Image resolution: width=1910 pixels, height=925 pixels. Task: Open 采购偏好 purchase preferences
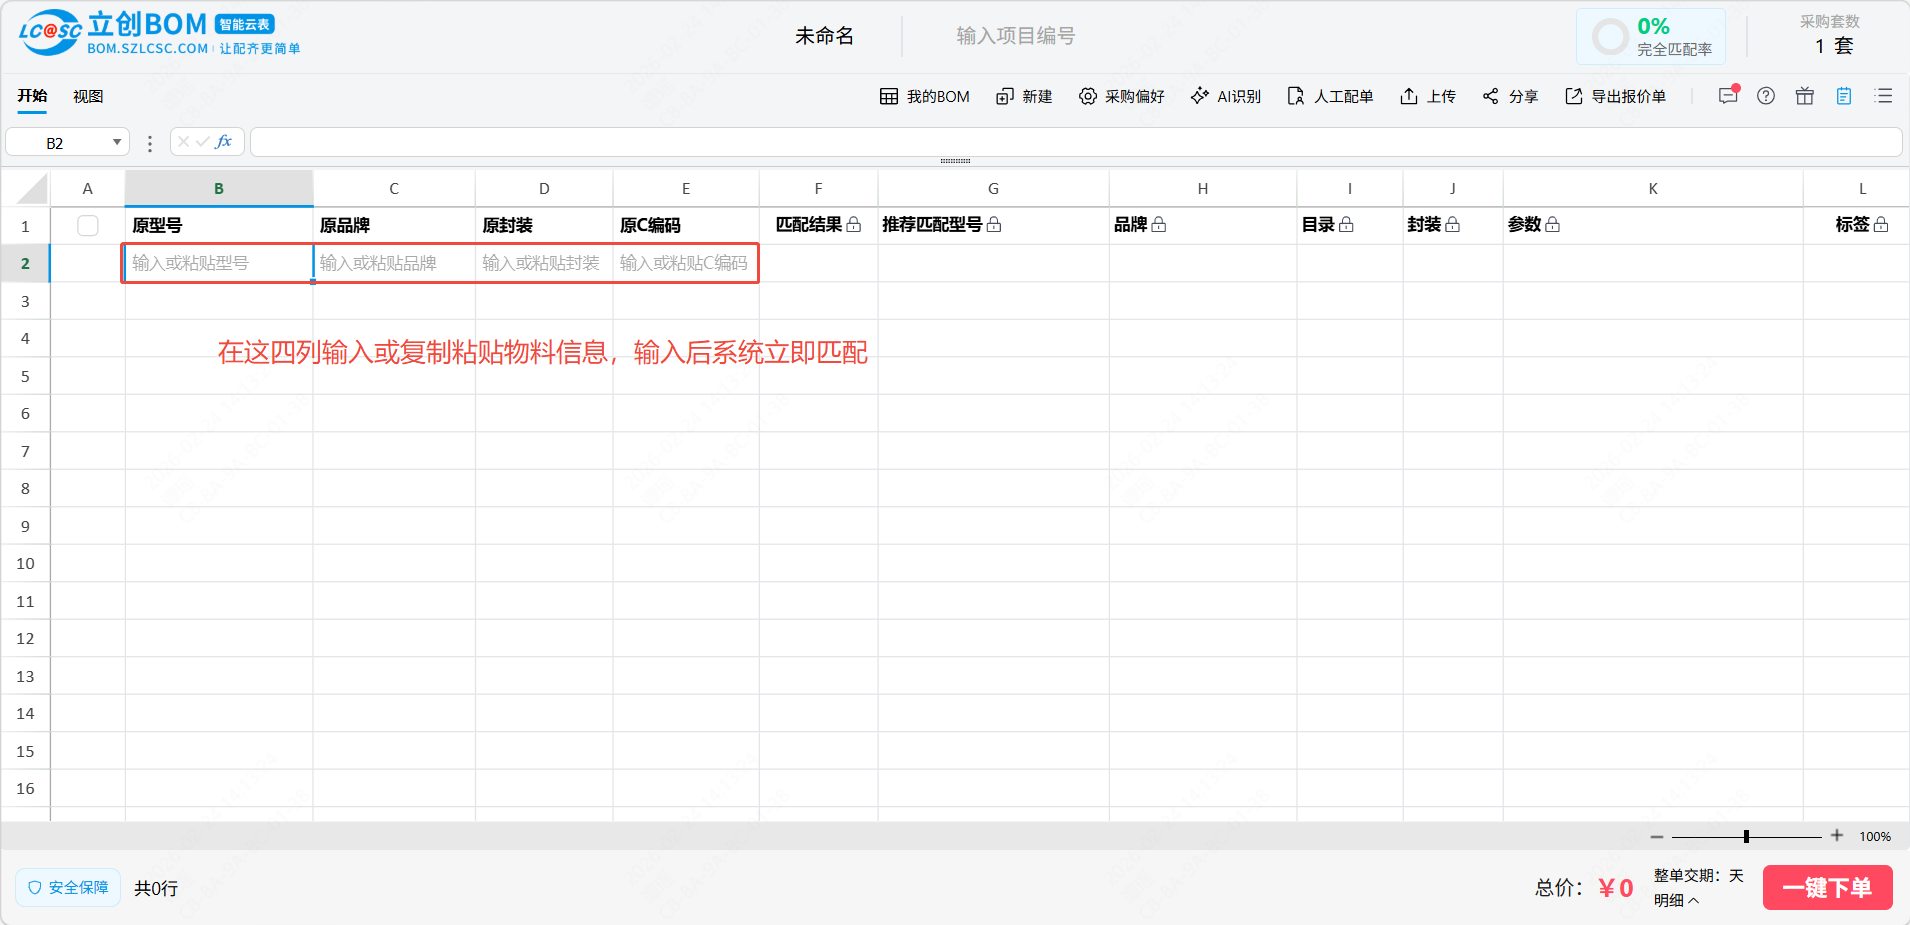pos(1122,96)
